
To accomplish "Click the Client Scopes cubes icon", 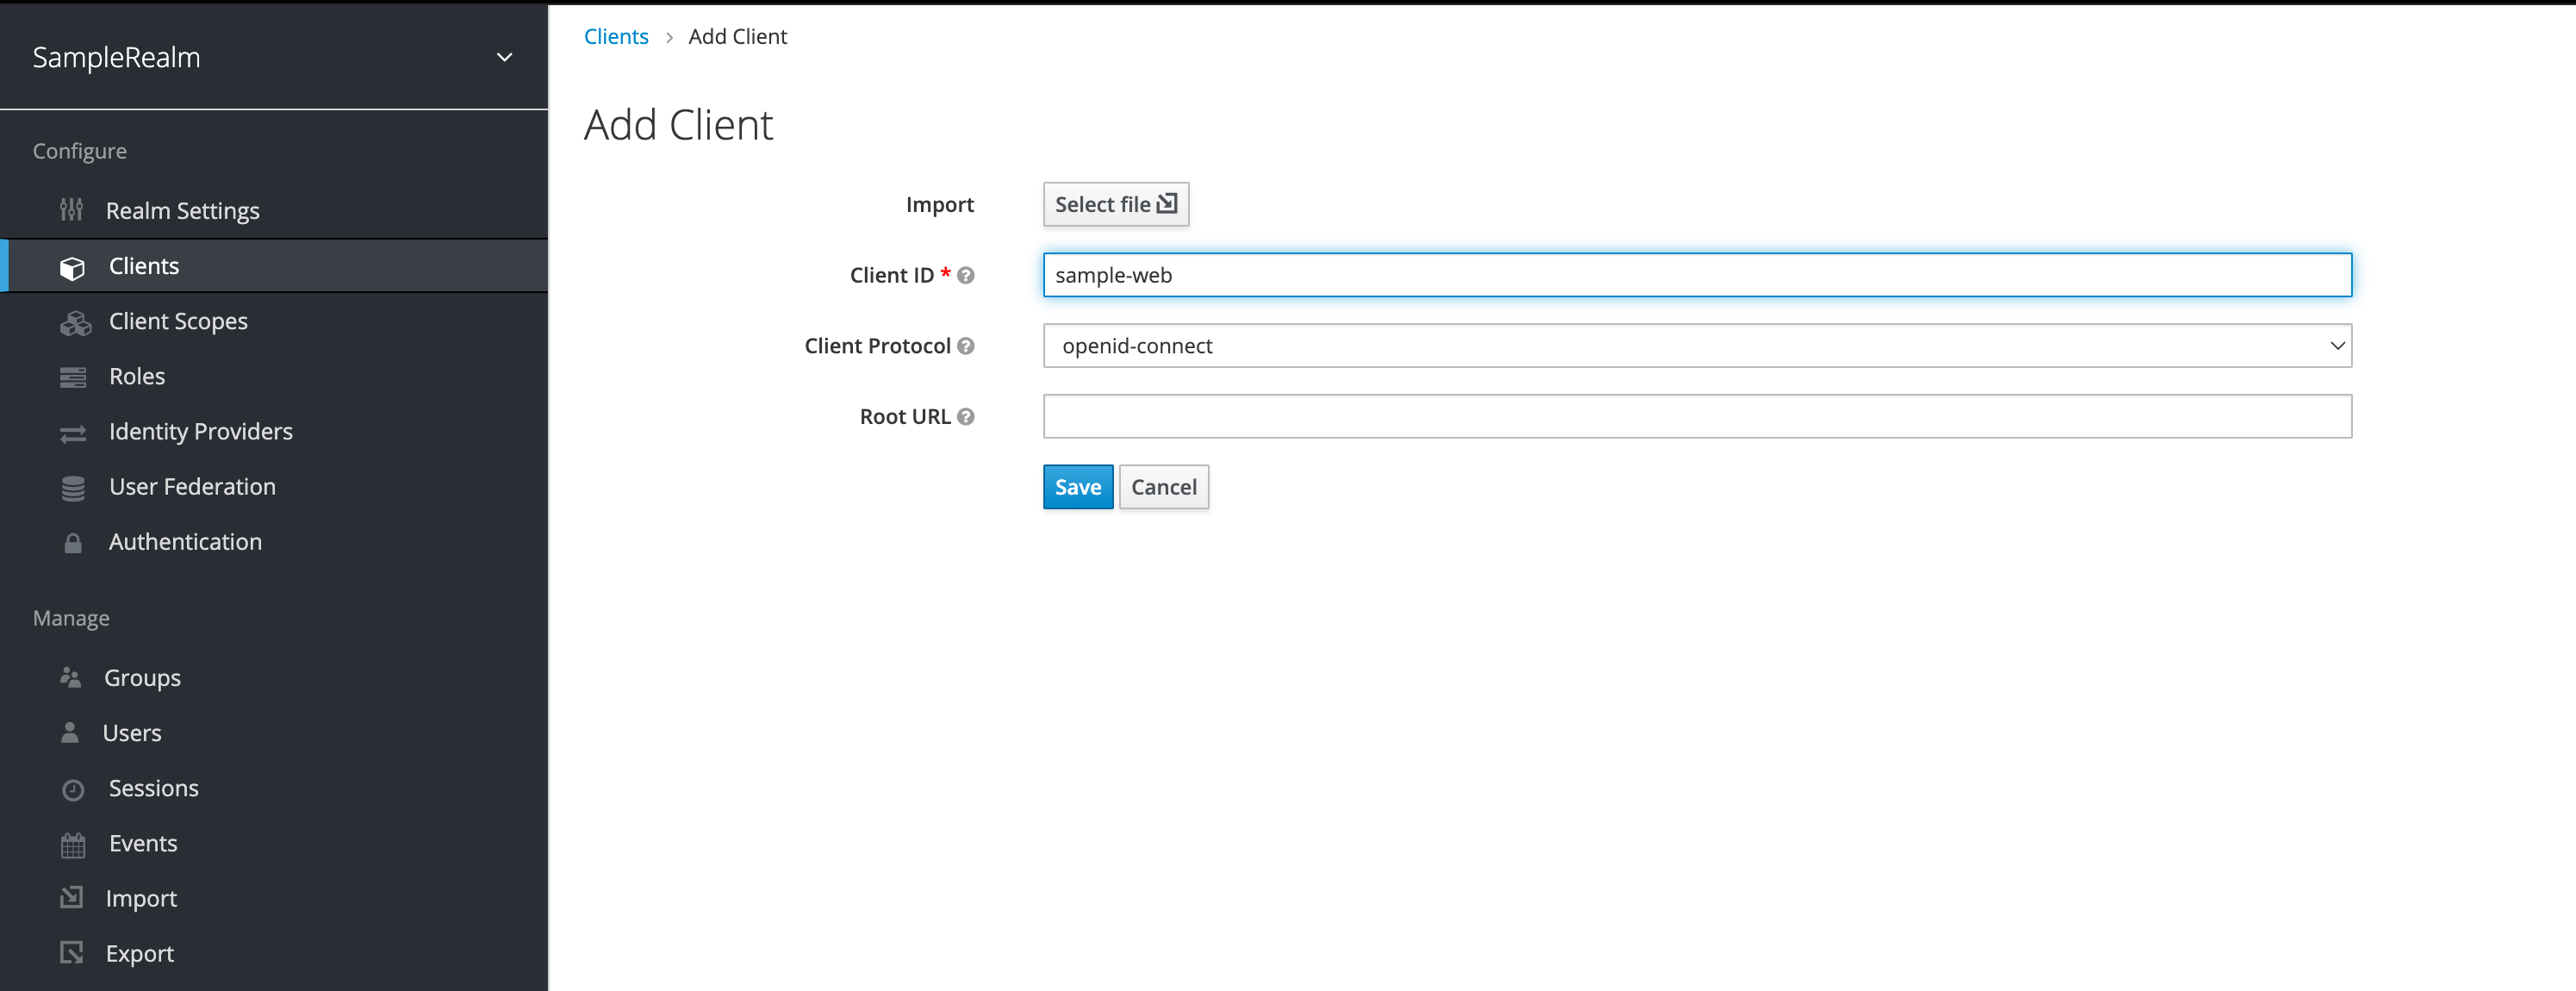I will click(x=74, y=322).
